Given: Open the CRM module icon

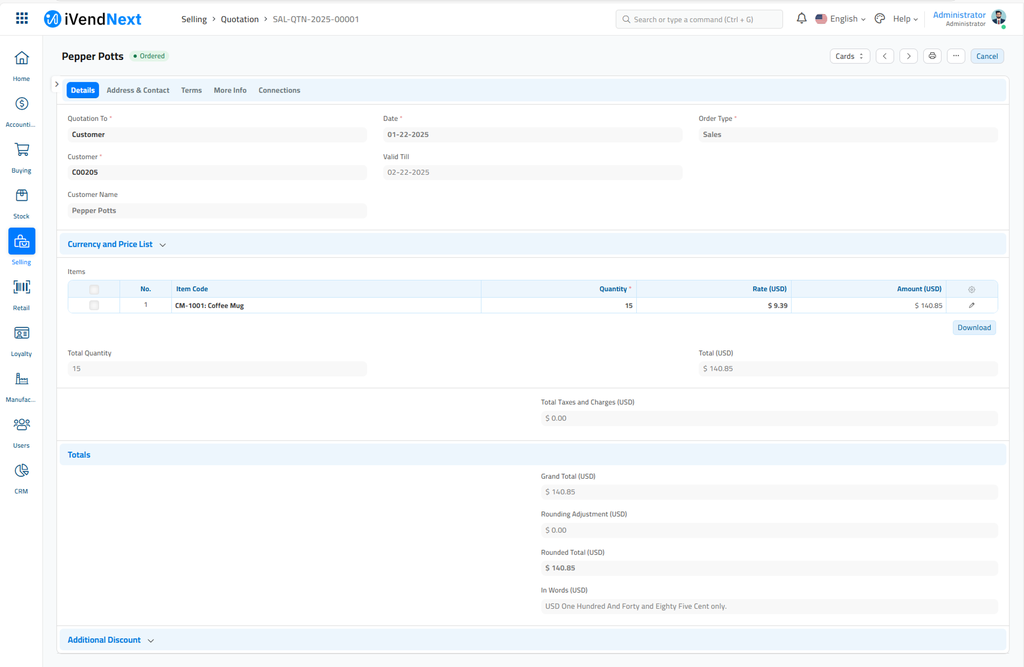Looking at the screenshot, I should click(x=21, y=471).
